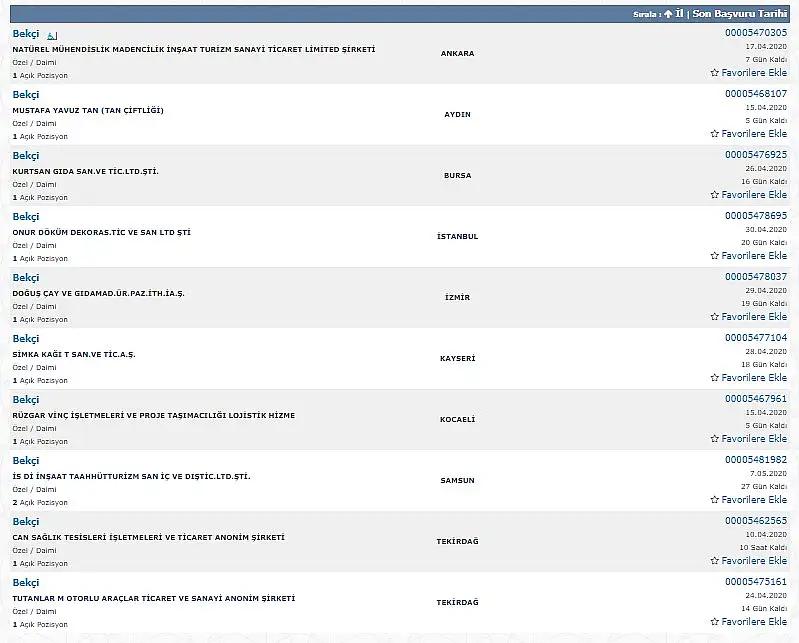Click '20 Gün Kaldı' remaining time

pos(764,243)
